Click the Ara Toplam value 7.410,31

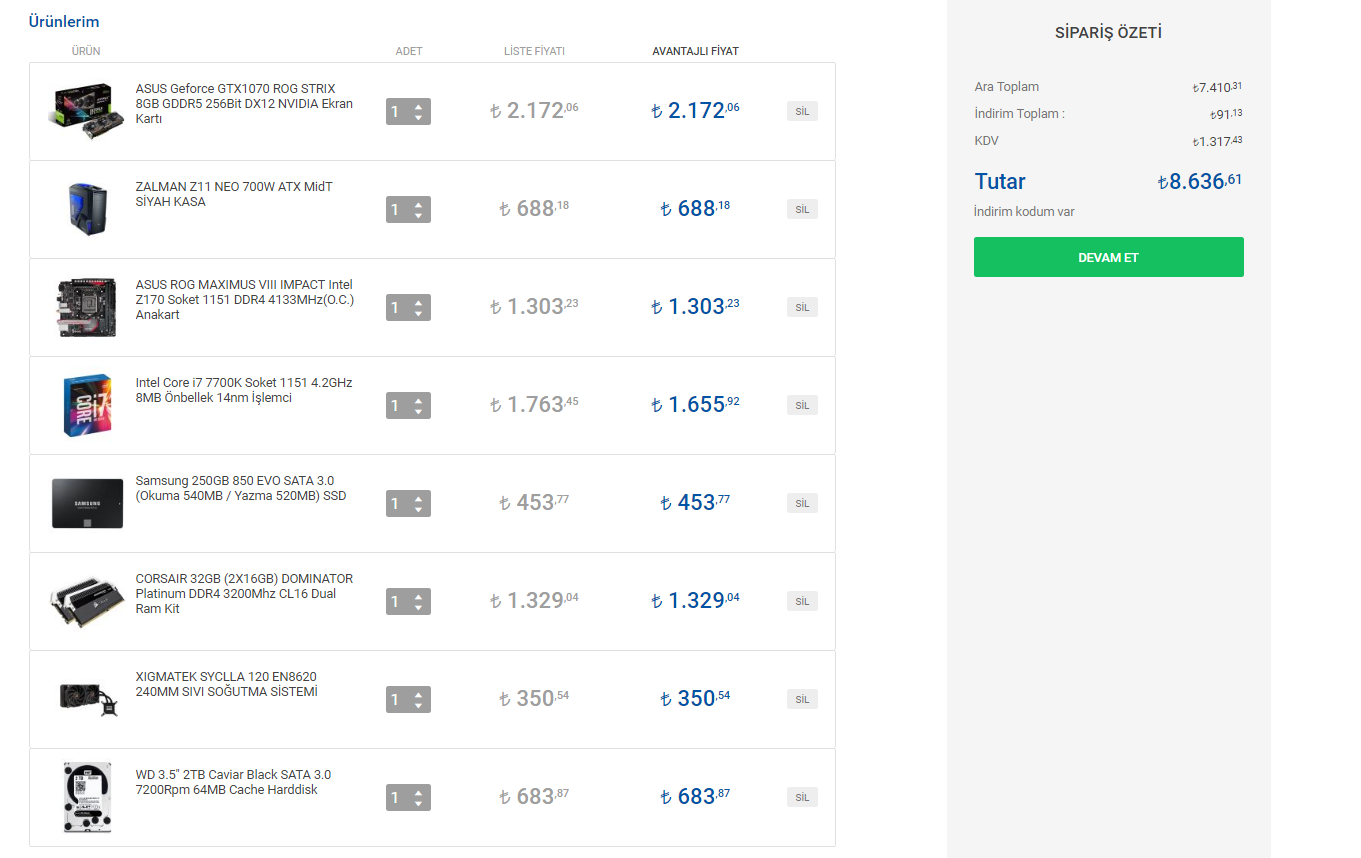coord(1218,87)
